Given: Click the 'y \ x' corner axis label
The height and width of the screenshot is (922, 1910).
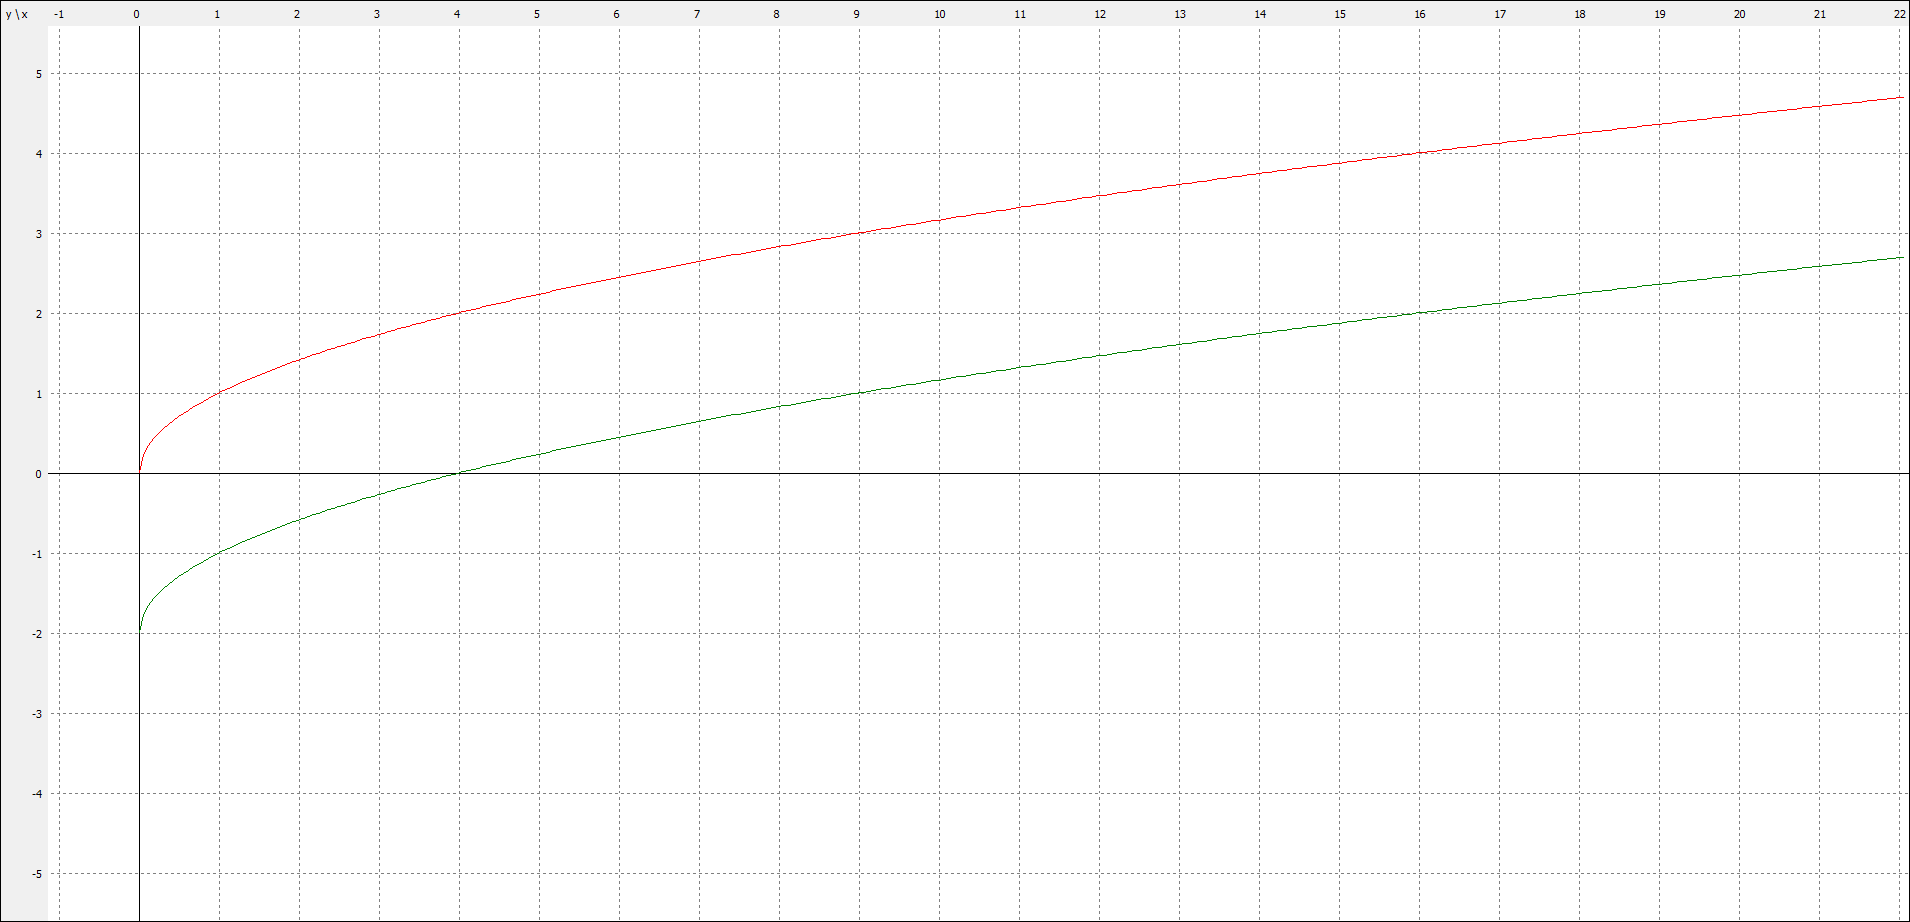Looking at the screenshot, I should coord(17,14).
